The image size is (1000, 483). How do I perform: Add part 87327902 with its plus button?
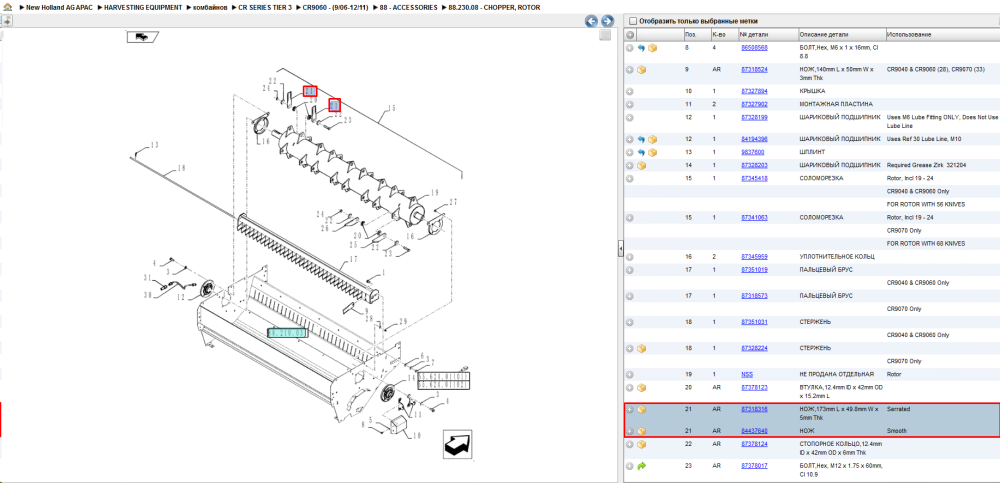630,104
